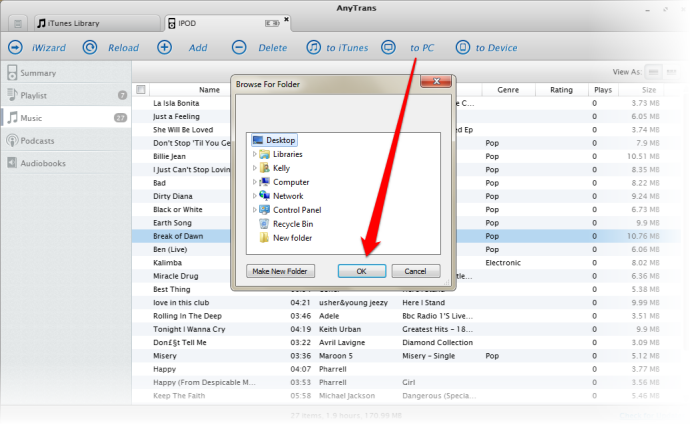Click the Delete minus icon

pyautogui.click(x=239, y=47)
